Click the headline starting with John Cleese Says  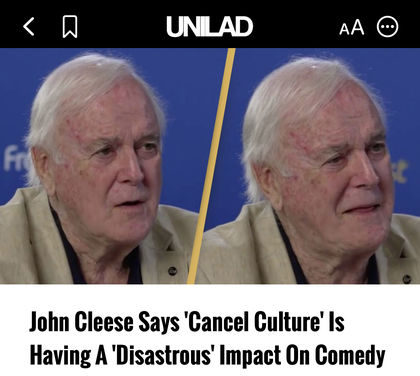[x=207, y=339]
